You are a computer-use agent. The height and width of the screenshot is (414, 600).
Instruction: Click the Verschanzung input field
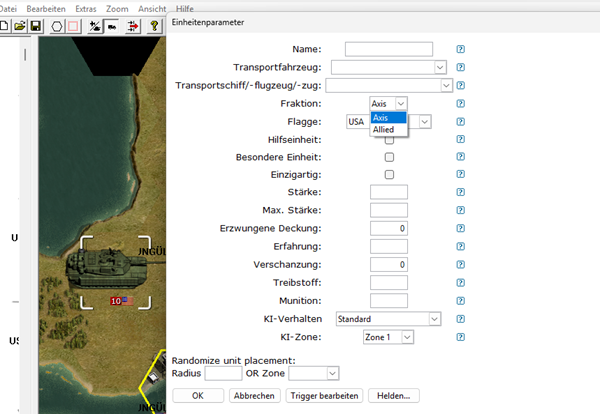[389, 264]
